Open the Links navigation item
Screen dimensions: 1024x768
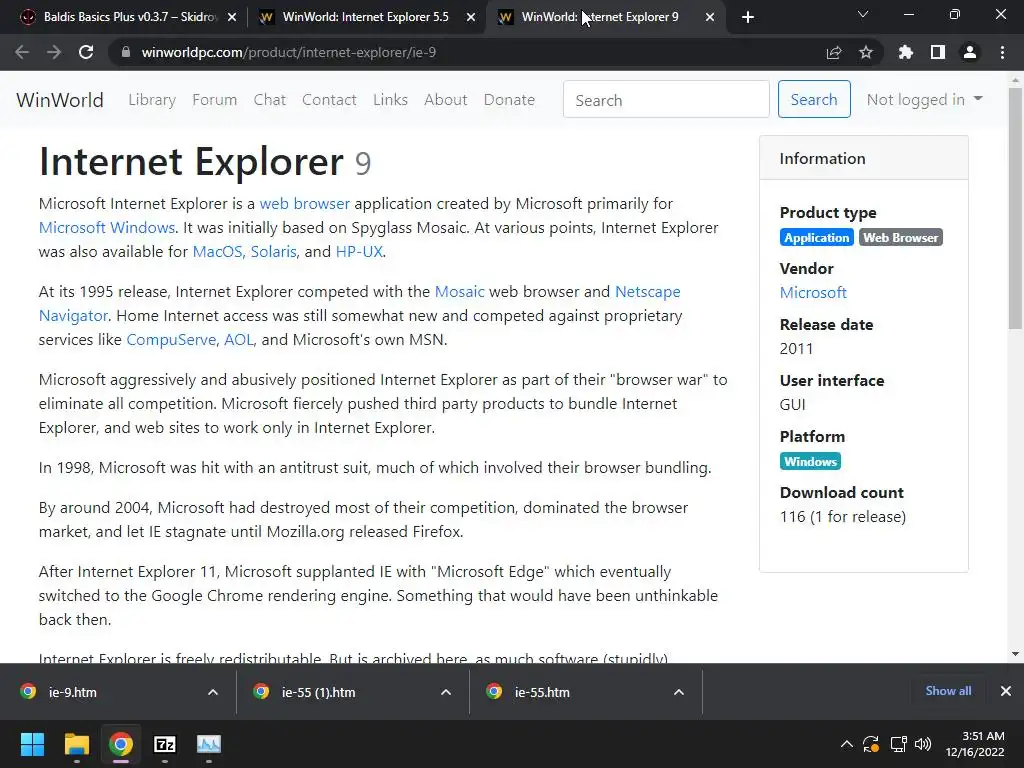point(391,100)
